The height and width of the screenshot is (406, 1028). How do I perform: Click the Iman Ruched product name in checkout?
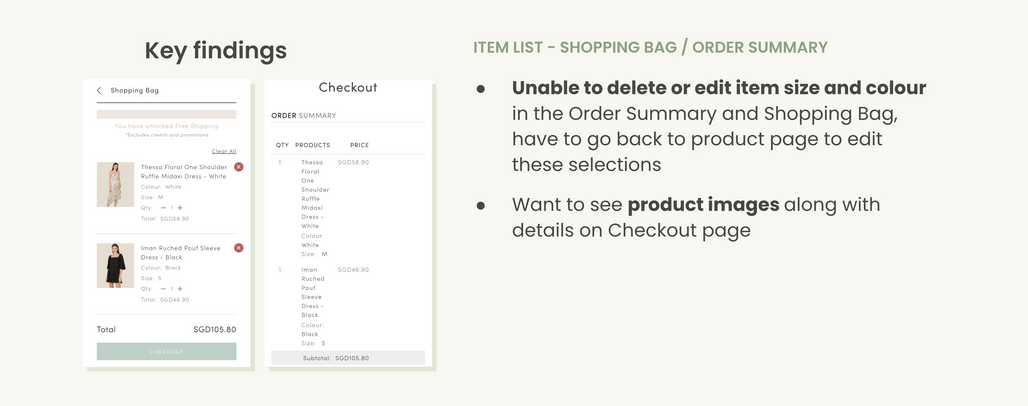click(311, 292)
